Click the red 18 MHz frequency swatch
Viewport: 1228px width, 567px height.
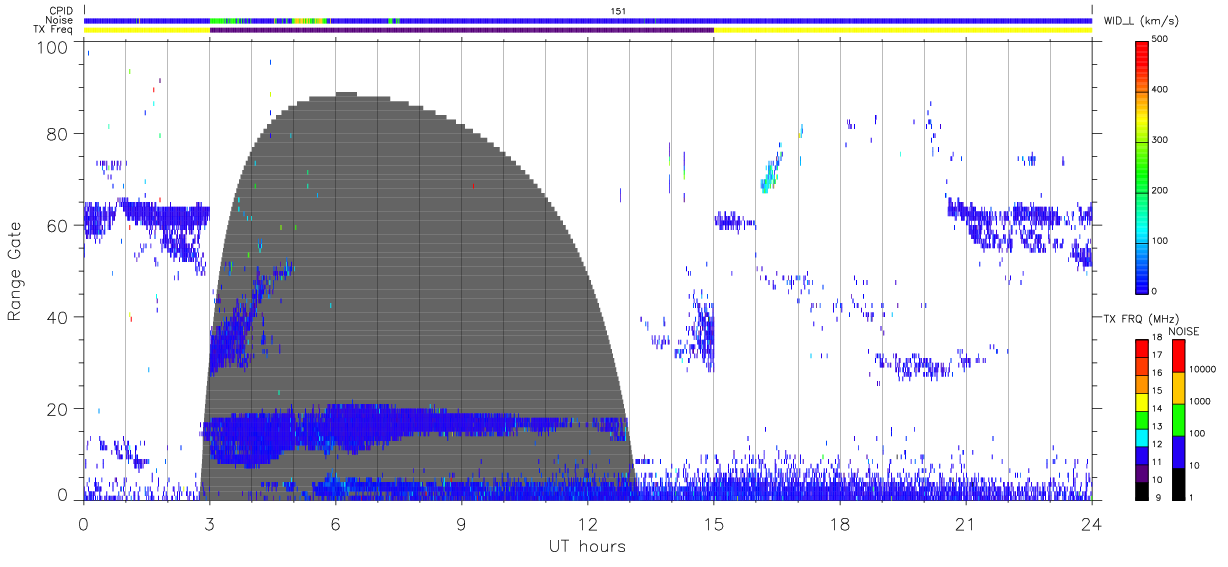coord(1141,346)
